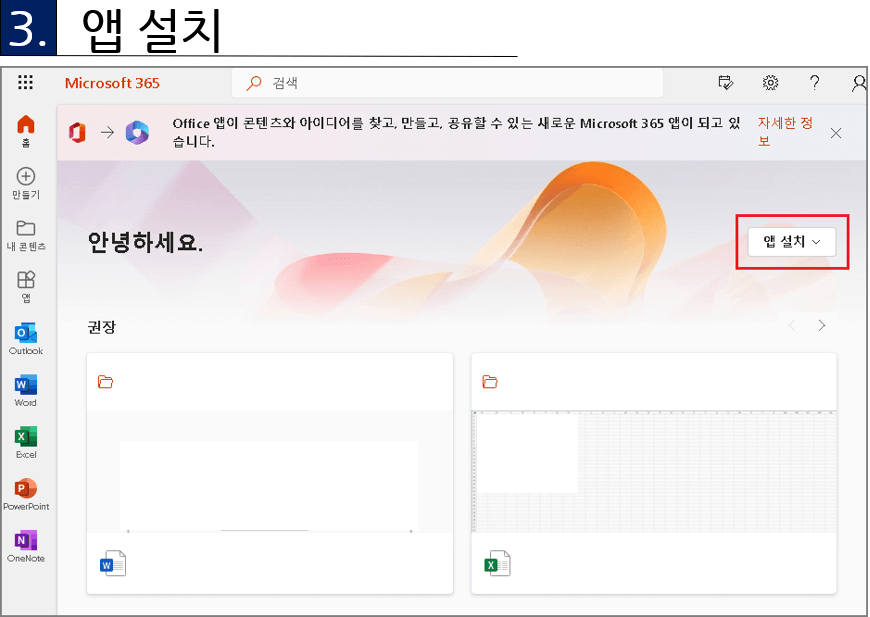Open 앱 apps icon in sidebar
Screen dimensions: 870x617
[x=26, y=287]
